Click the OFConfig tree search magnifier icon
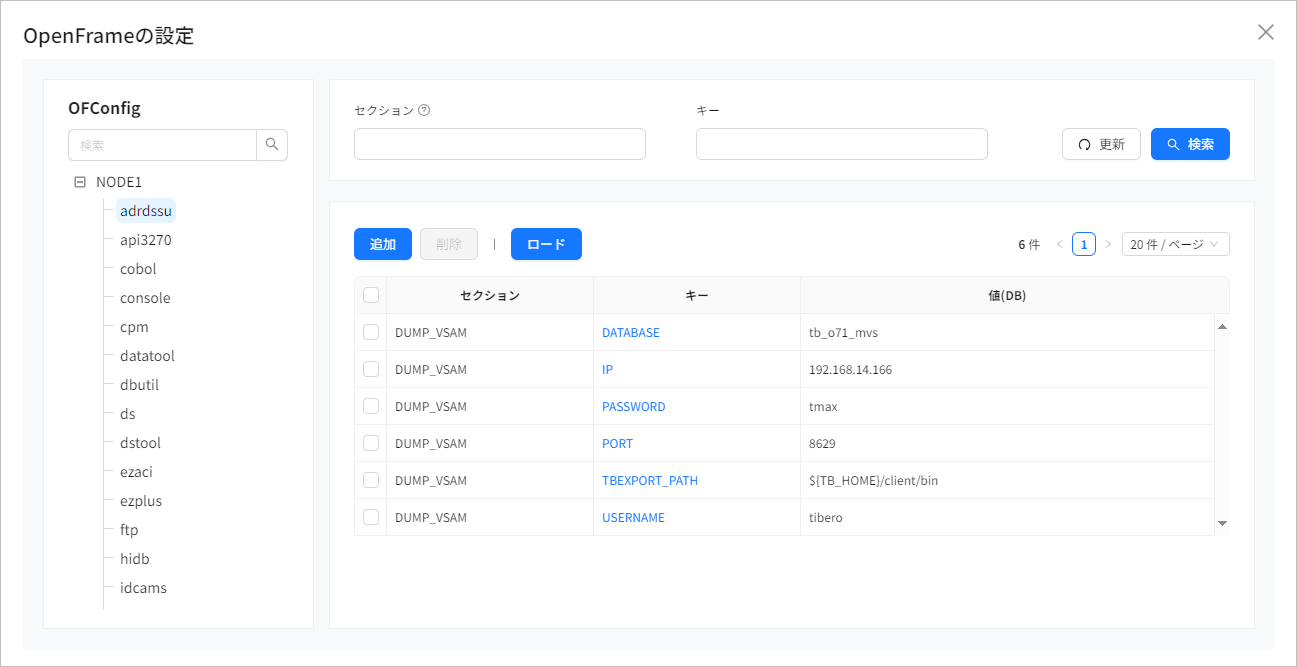 tap(272, 145)
